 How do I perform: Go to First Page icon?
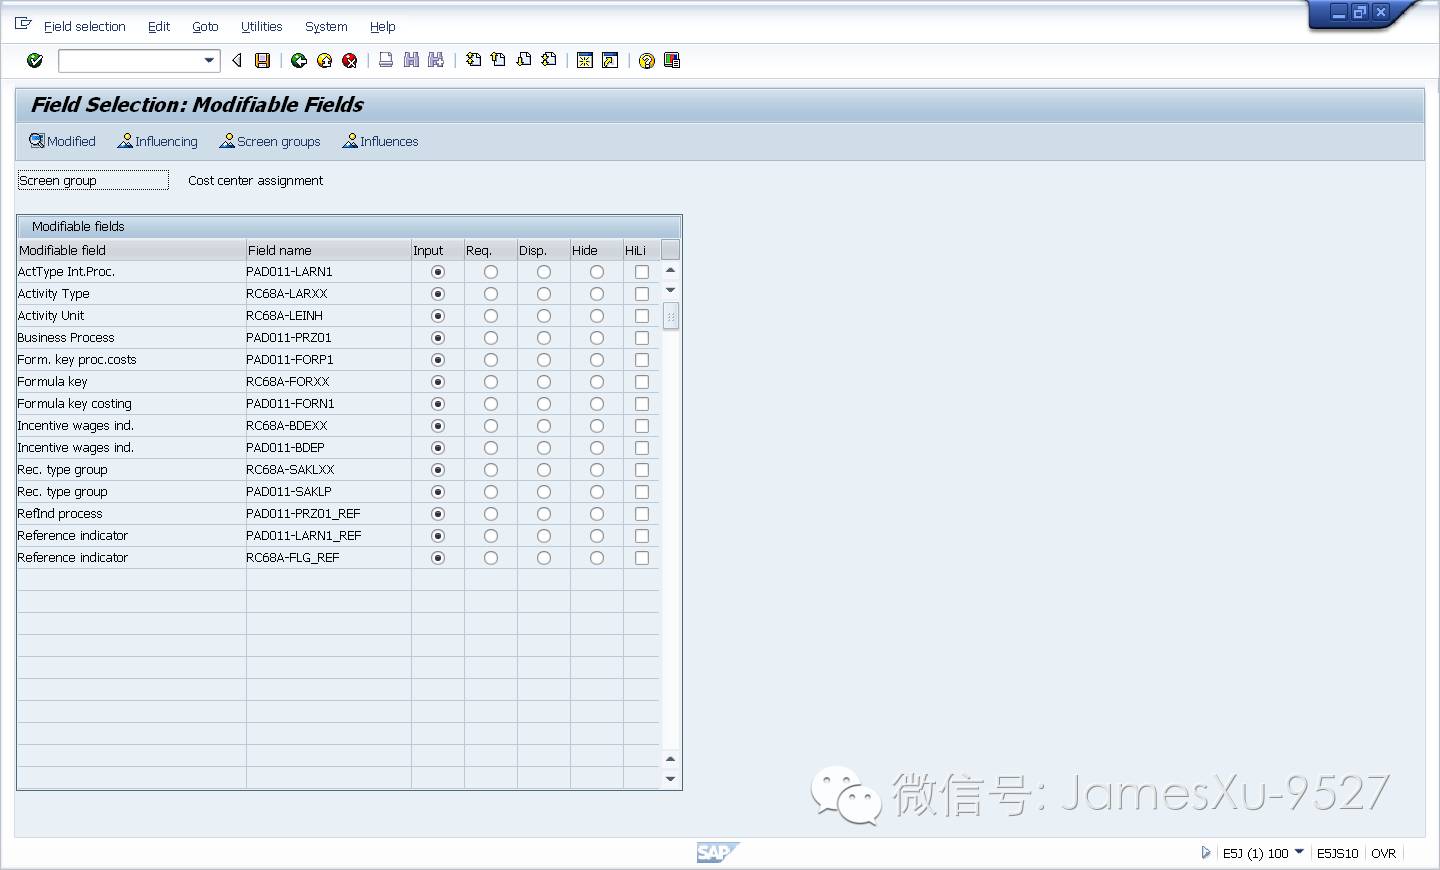(474, 61)
